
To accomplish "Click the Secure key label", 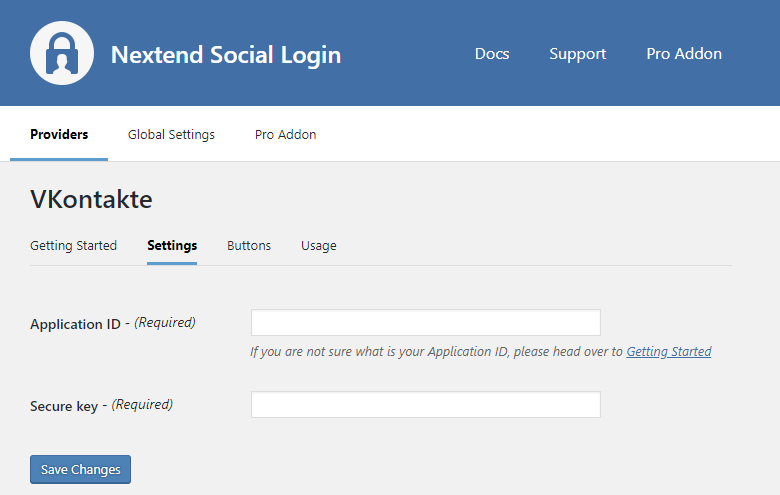I will (x=64, y=406).
